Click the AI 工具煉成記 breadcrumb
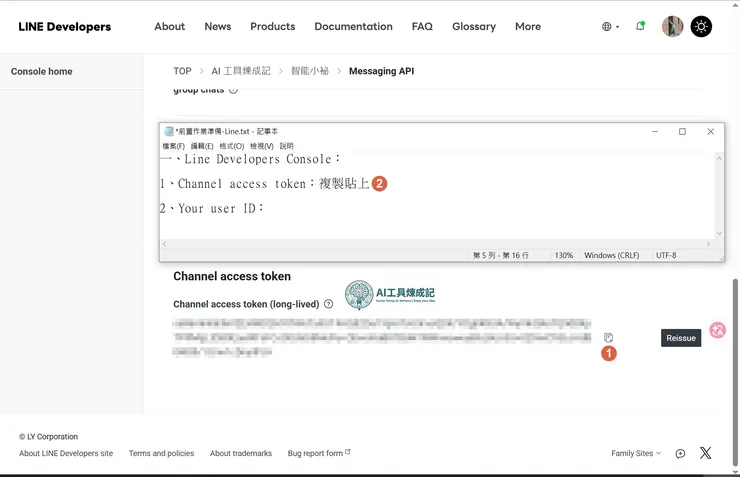 241,71
